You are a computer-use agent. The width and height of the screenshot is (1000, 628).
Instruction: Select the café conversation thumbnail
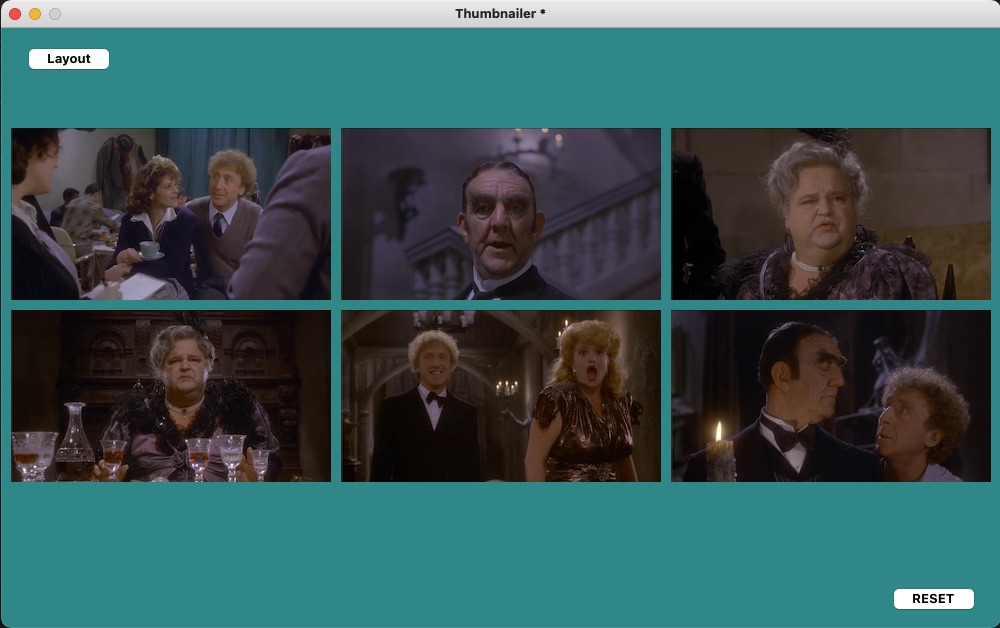coord(171,214)
